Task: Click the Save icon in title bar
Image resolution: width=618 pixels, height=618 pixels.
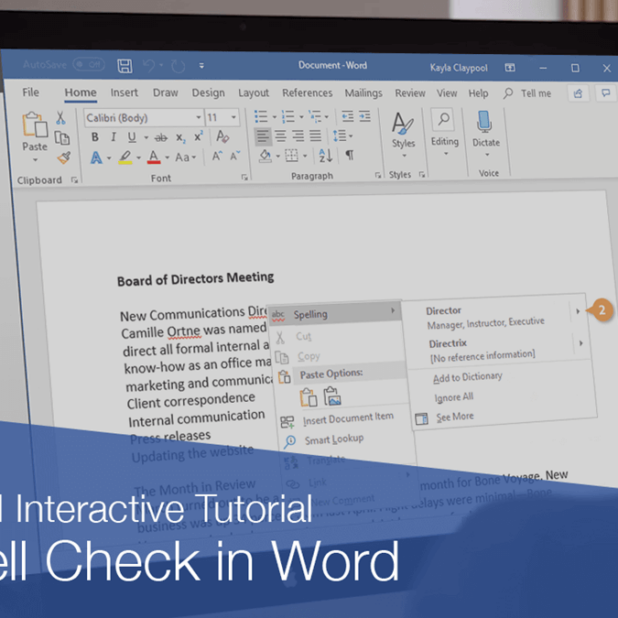Action: (125, 65)
